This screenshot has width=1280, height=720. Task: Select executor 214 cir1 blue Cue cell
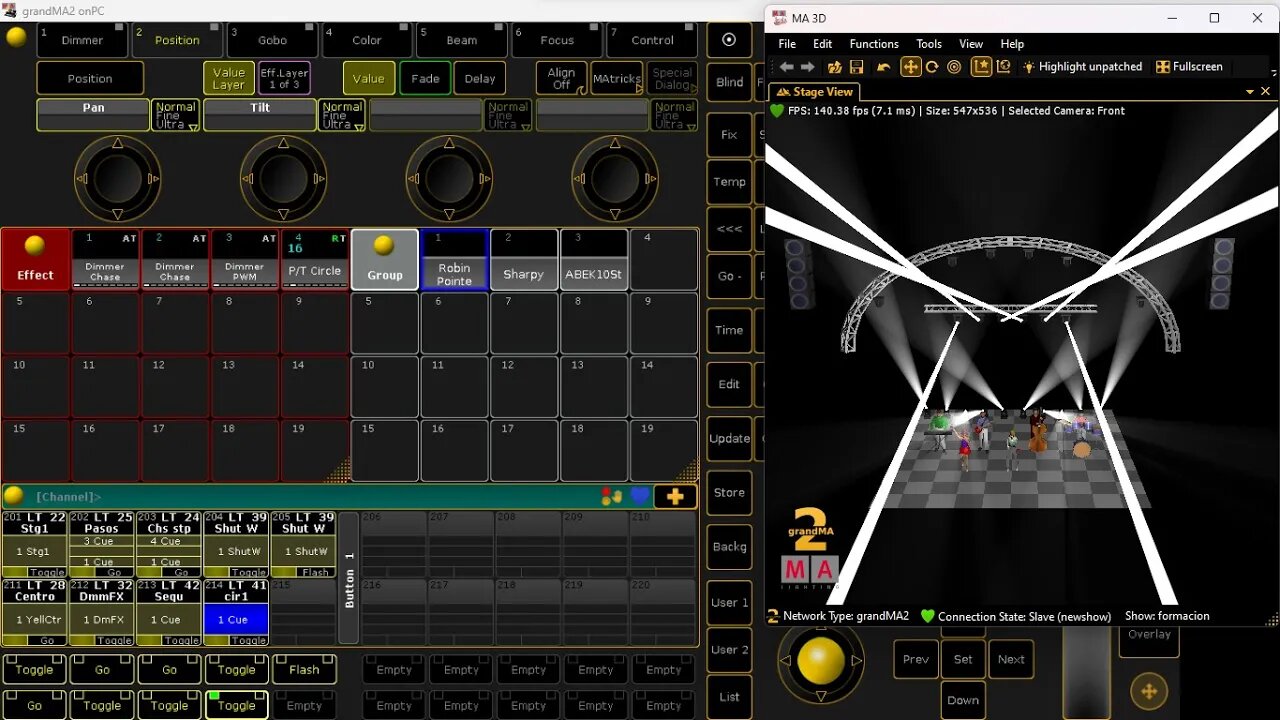click(x=236, y=619)
